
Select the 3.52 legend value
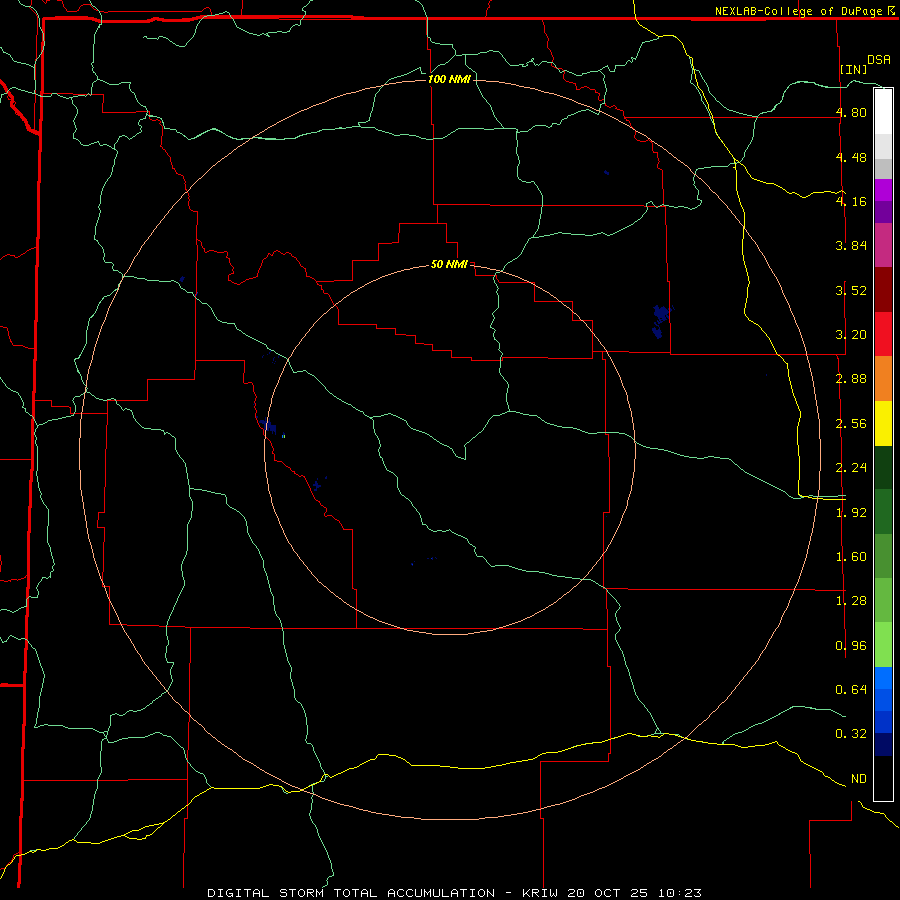851,290
